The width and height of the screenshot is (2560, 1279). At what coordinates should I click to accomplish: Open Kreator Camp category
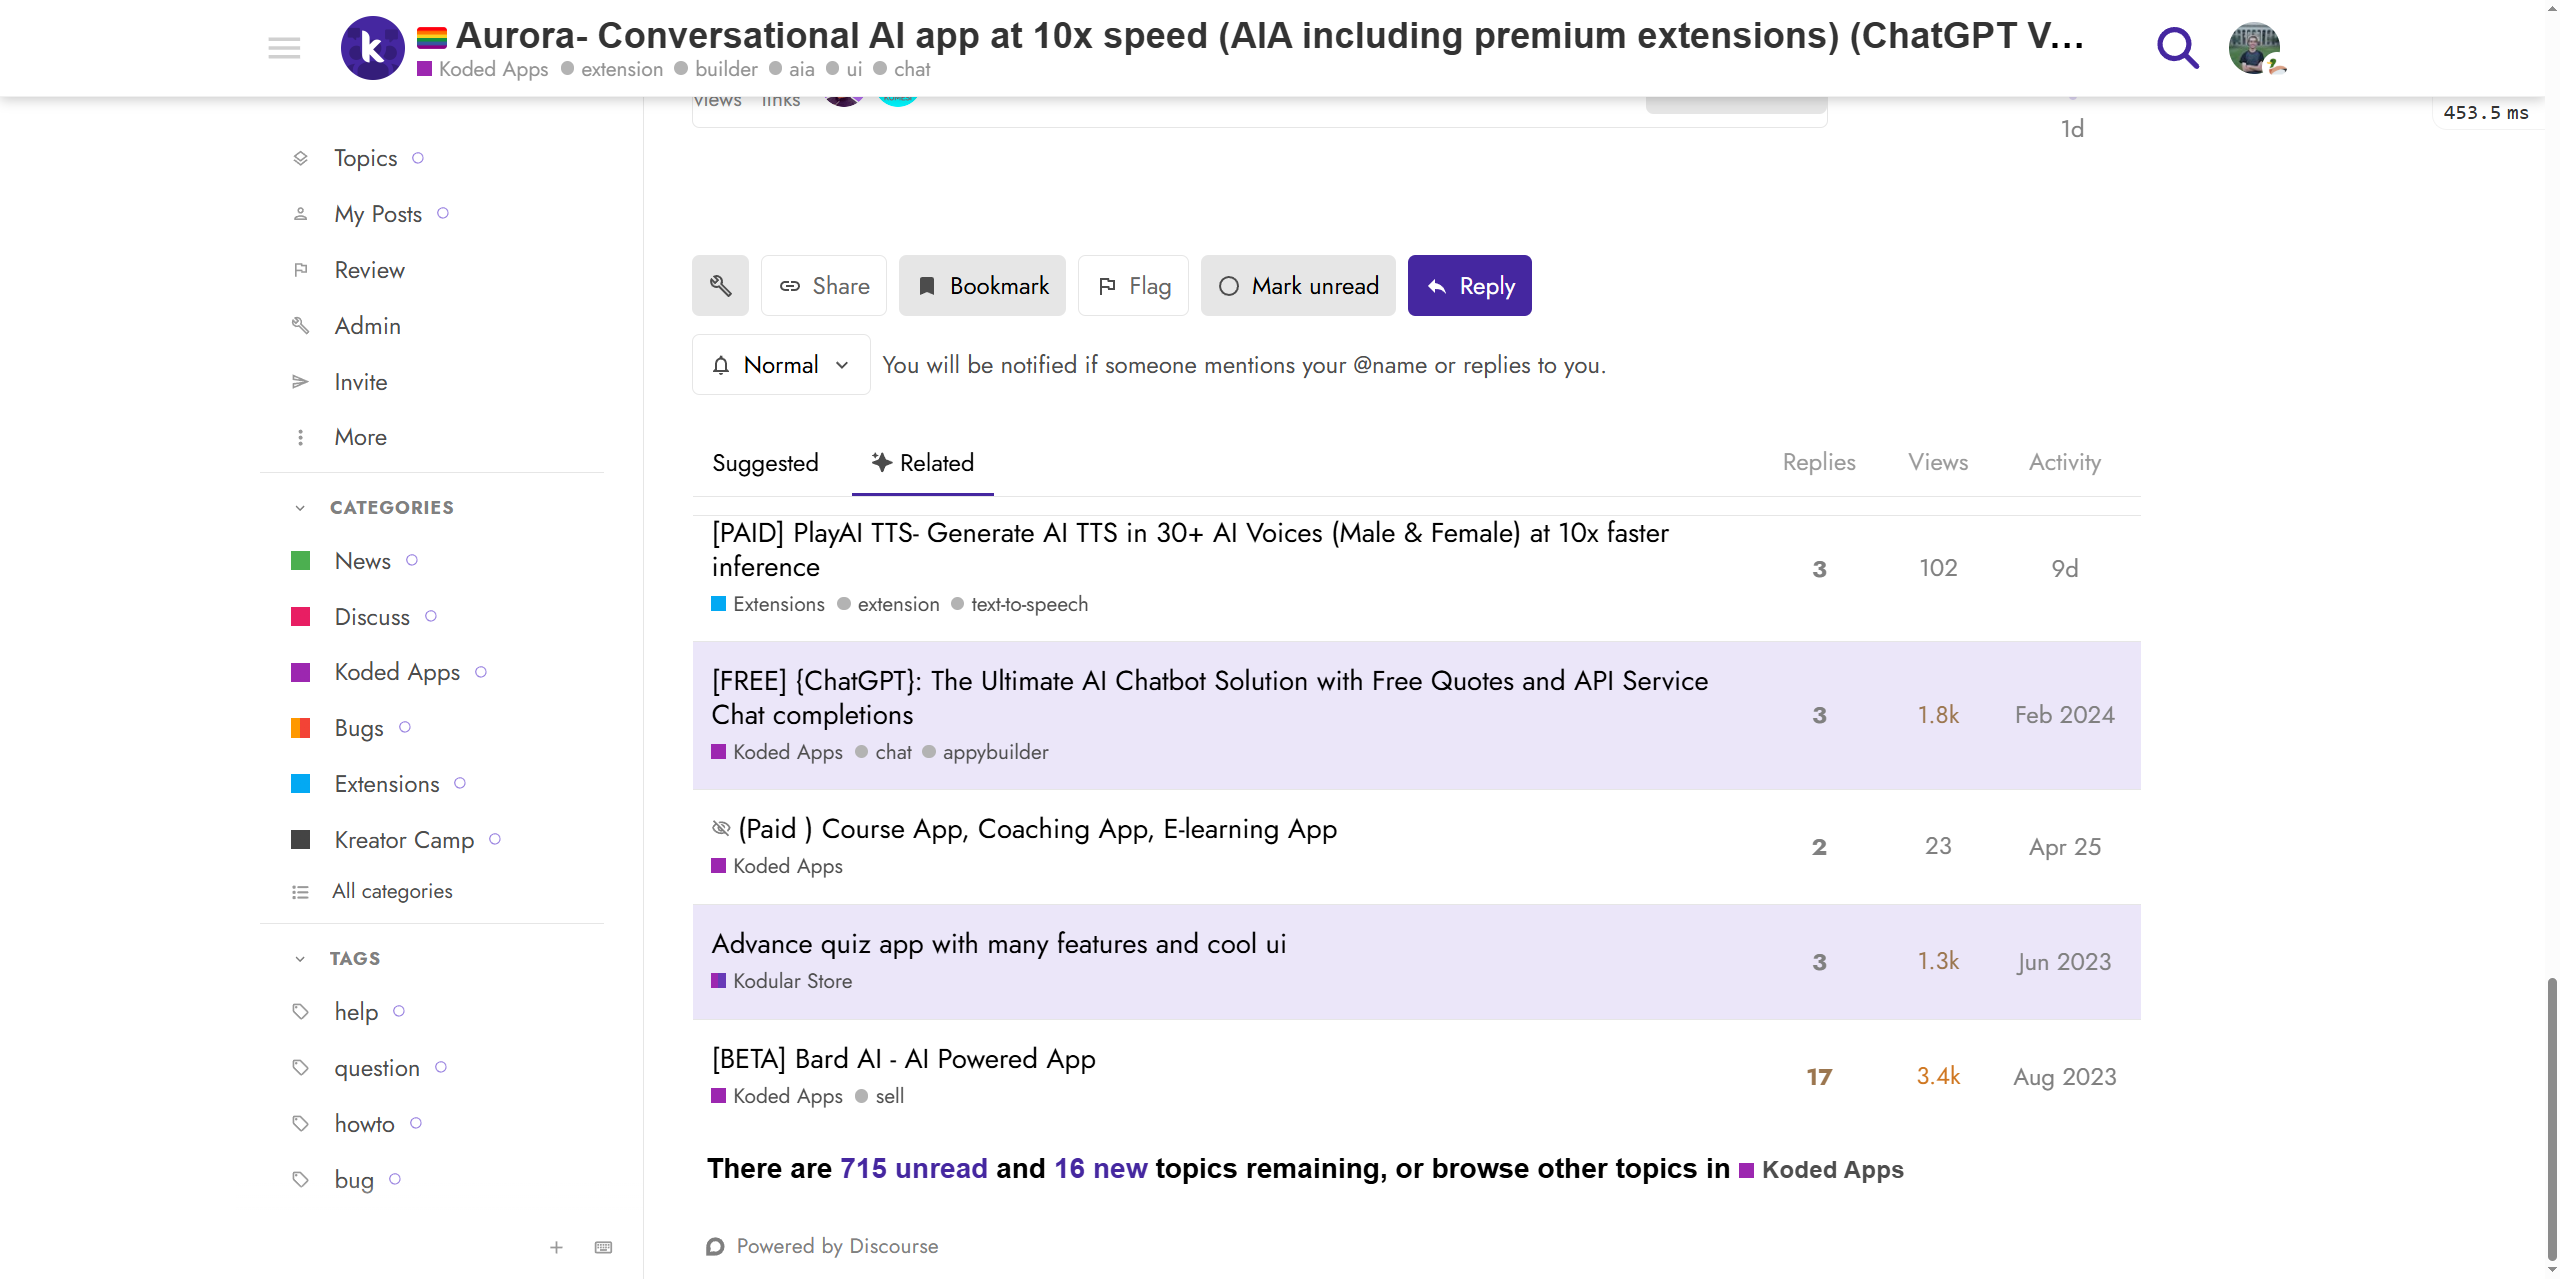(x=404, y=840)
